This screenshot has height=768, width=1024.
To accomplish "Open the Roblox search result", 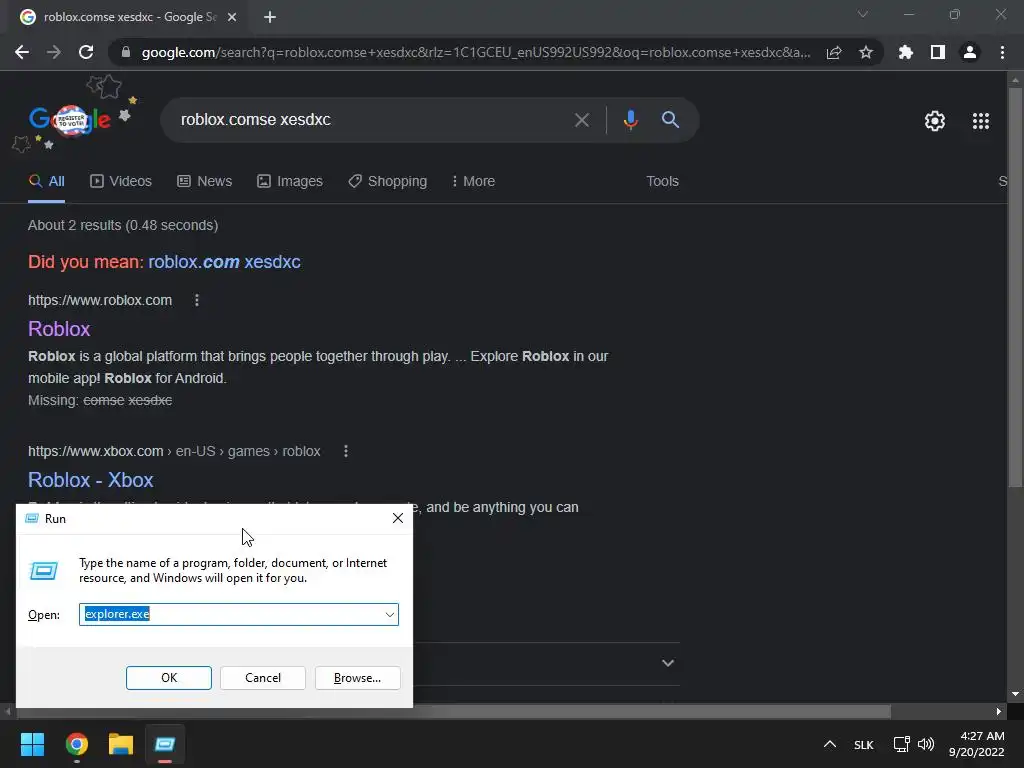I will coord(59,329).
